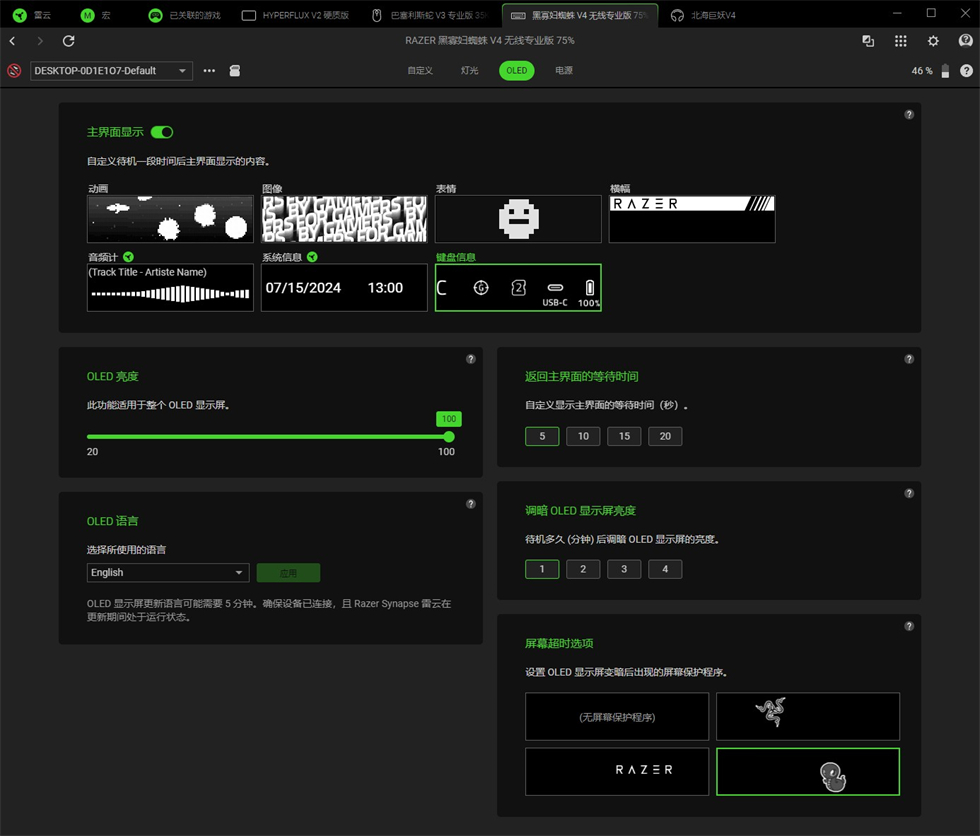Open the window layout icon top right
This screenshot has width=980, height=836.
(868, 41)
